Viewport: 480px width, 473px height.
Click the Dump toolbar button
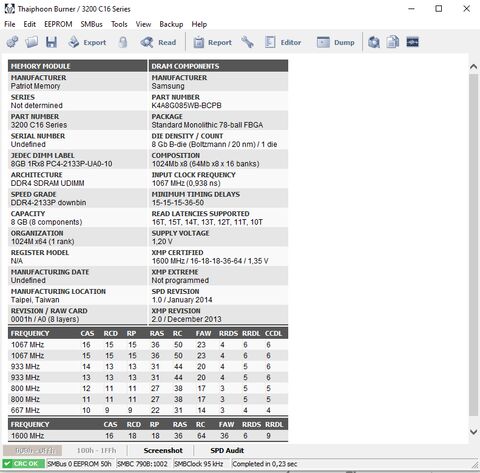335,42
